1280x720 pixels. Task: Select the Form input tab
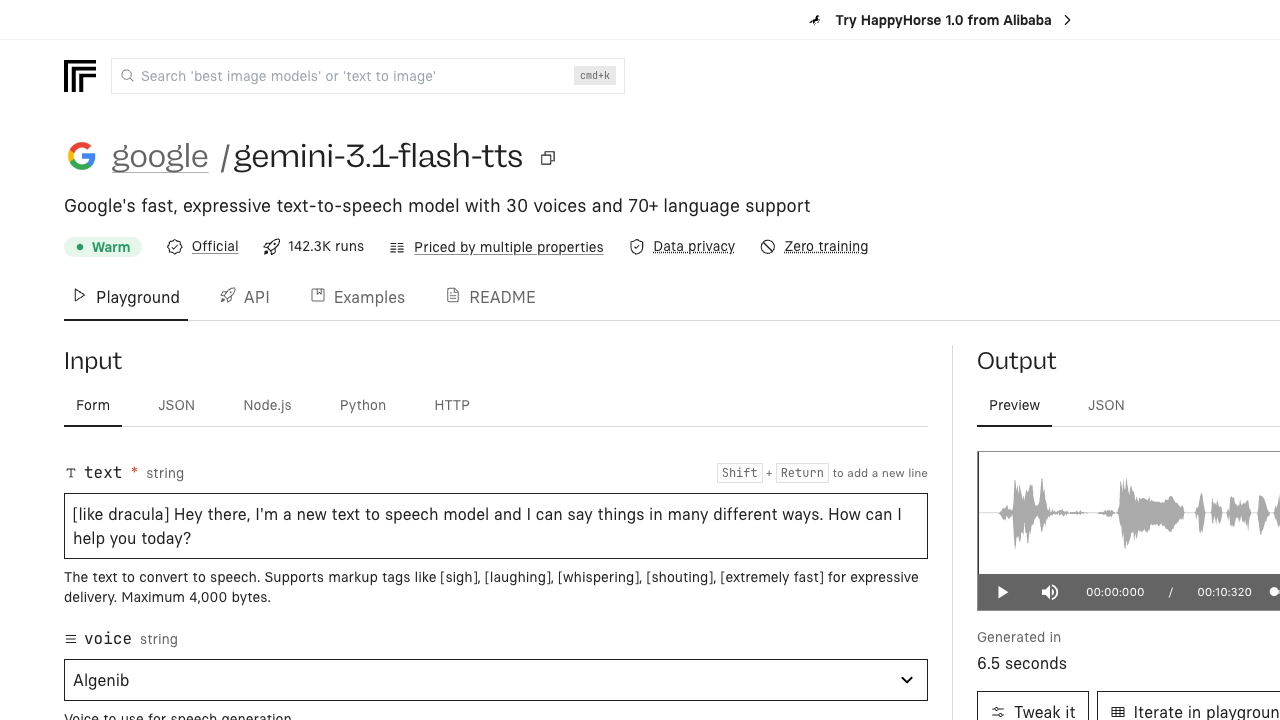point(93,405)
